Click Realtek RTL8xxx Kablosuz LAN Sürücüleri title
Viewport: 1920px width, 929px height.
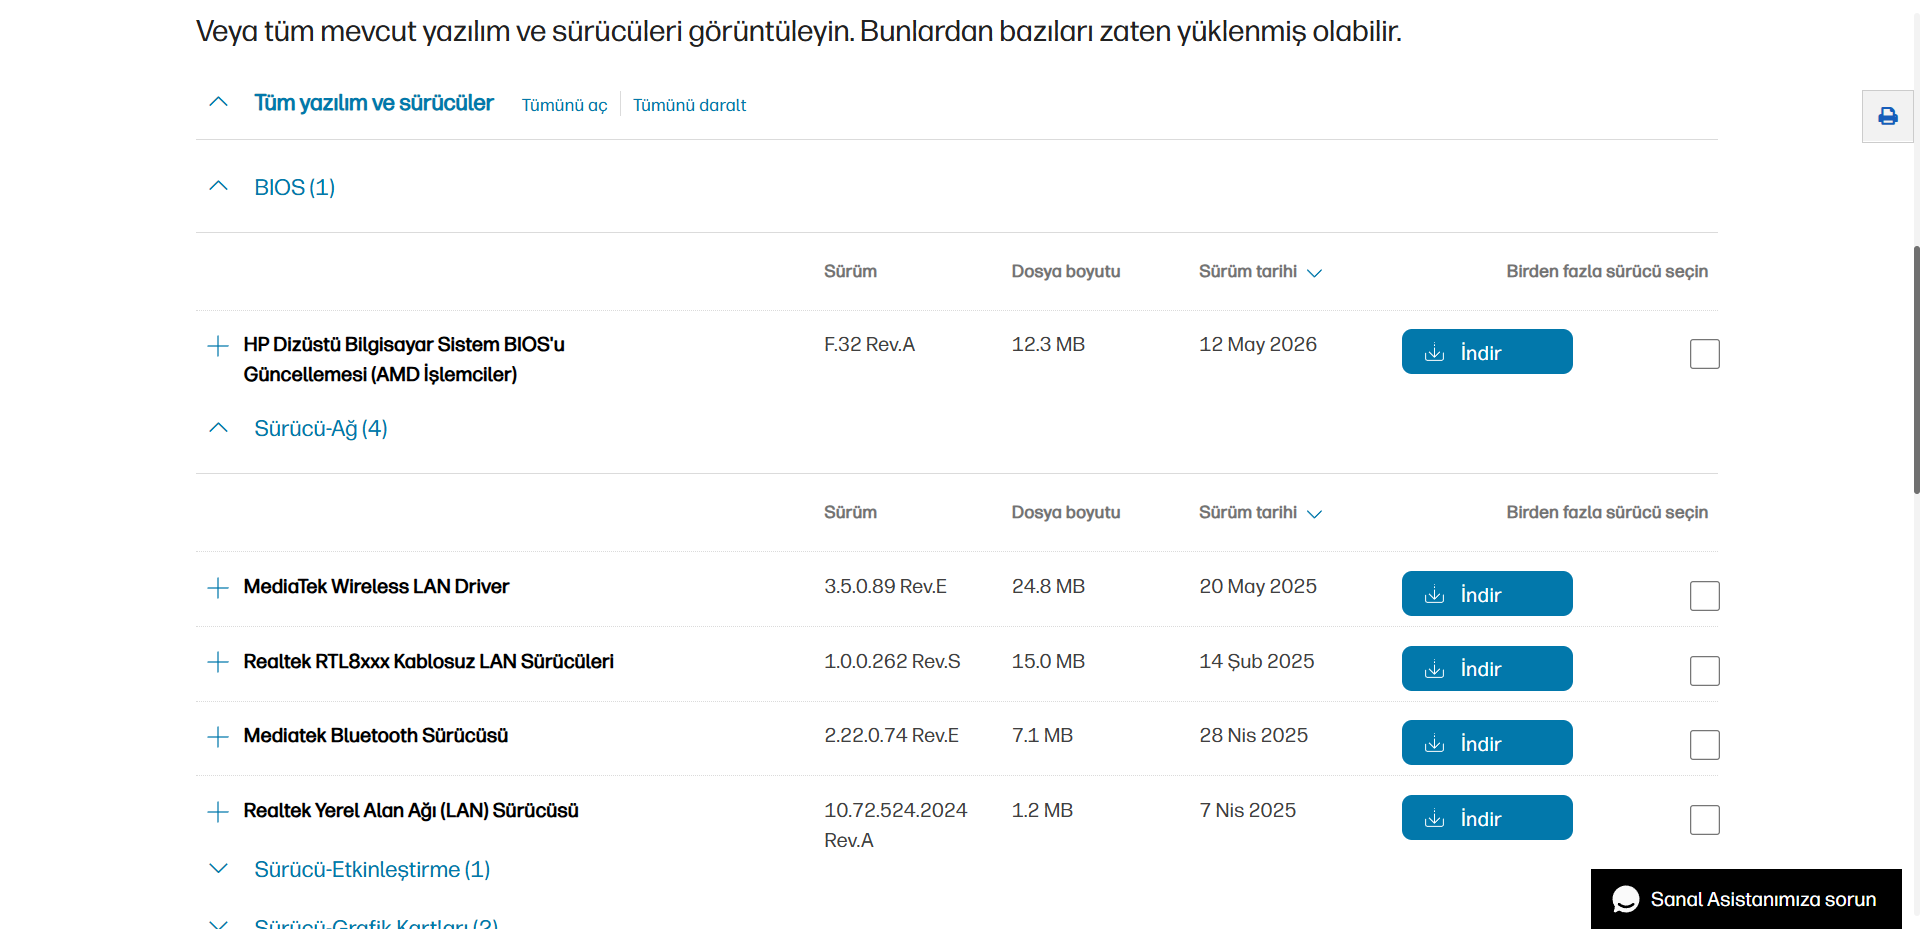[x=428, y=662]
